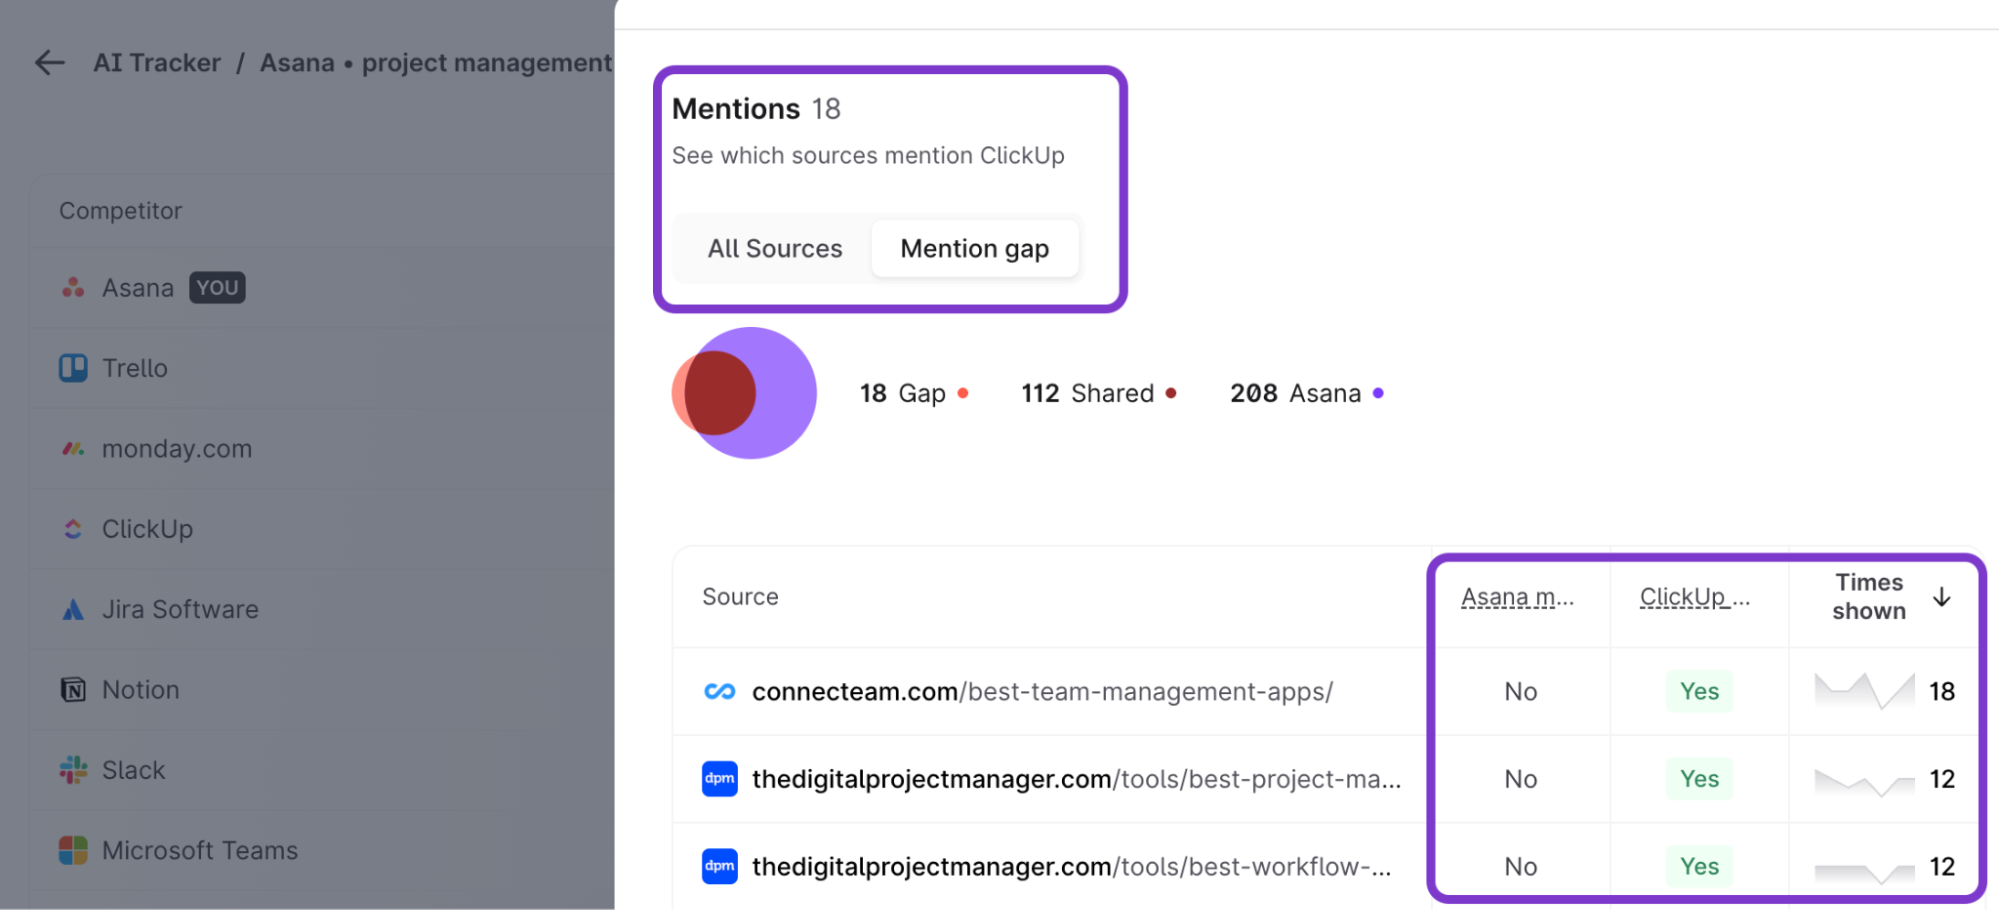Click the Asana mentions column header
Image resolution: width=1999 pixels, height=910 pixels.
[x=1517, y=597]
